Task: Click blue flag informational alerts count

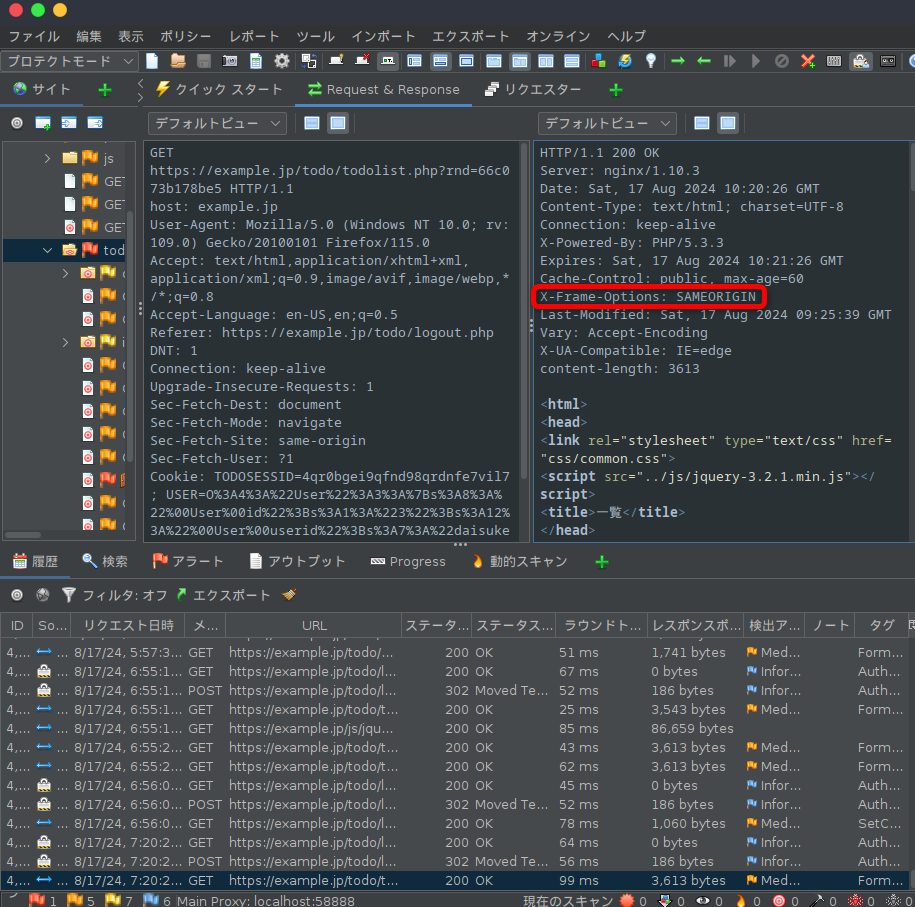Action: pos(157,901)
